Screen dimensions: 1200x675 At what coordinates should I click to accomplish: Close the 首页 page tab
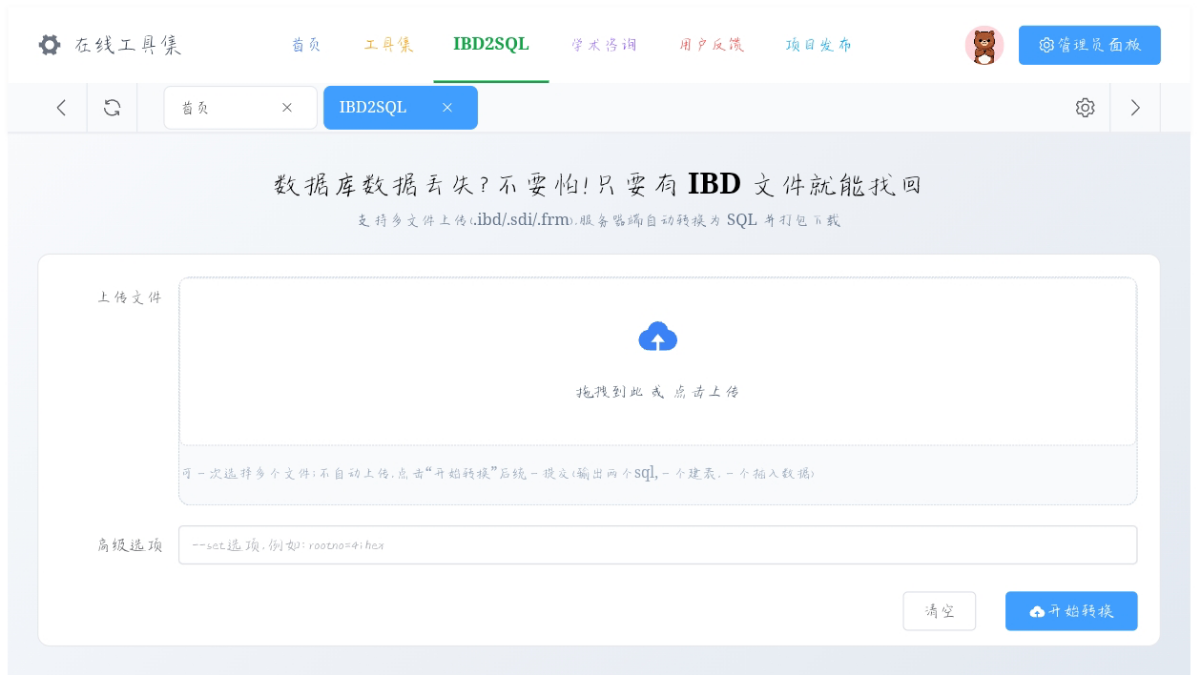tap(287, 108)
